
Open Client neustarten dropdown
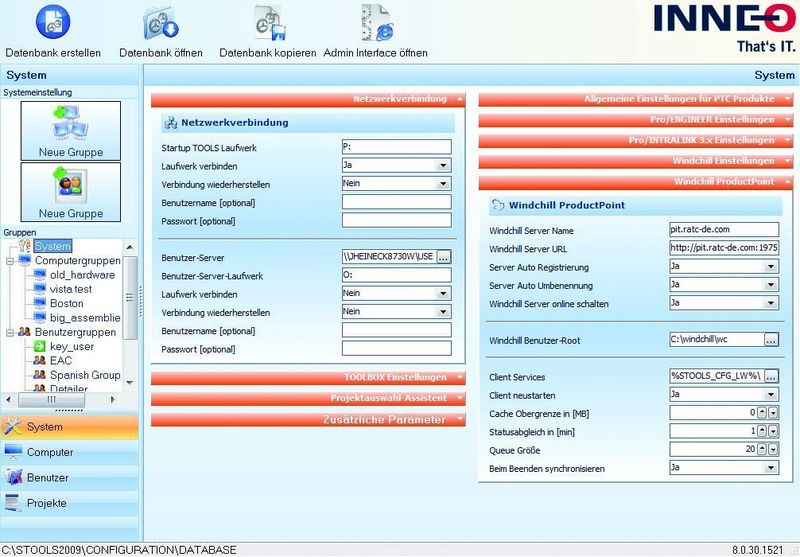770,394
